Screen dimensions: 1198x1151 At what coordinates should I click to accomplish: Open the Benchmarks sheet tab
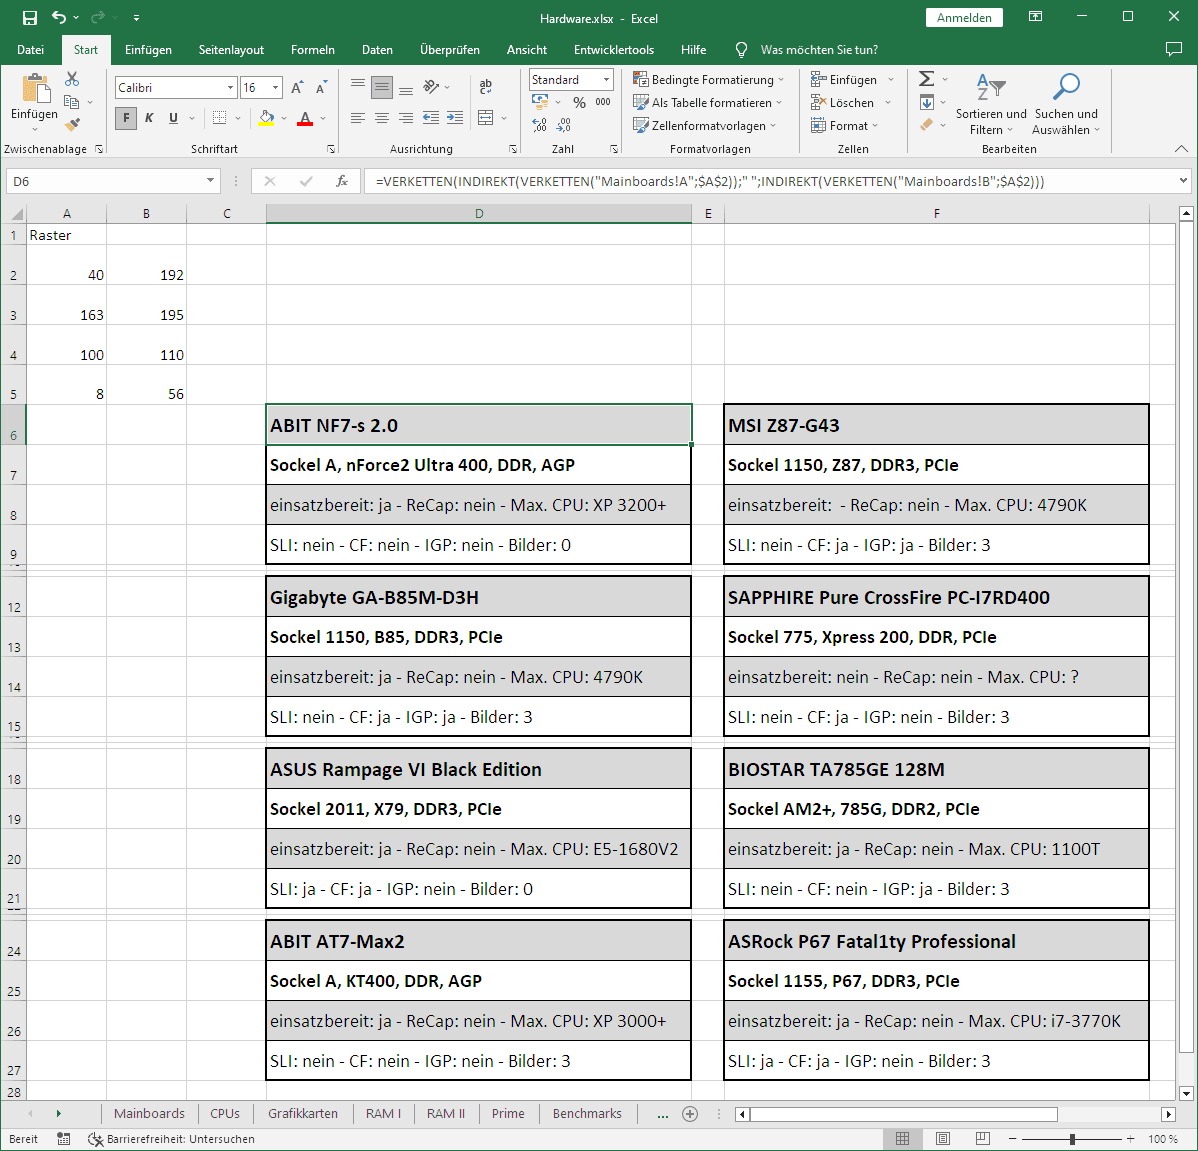coord(587,1114)
